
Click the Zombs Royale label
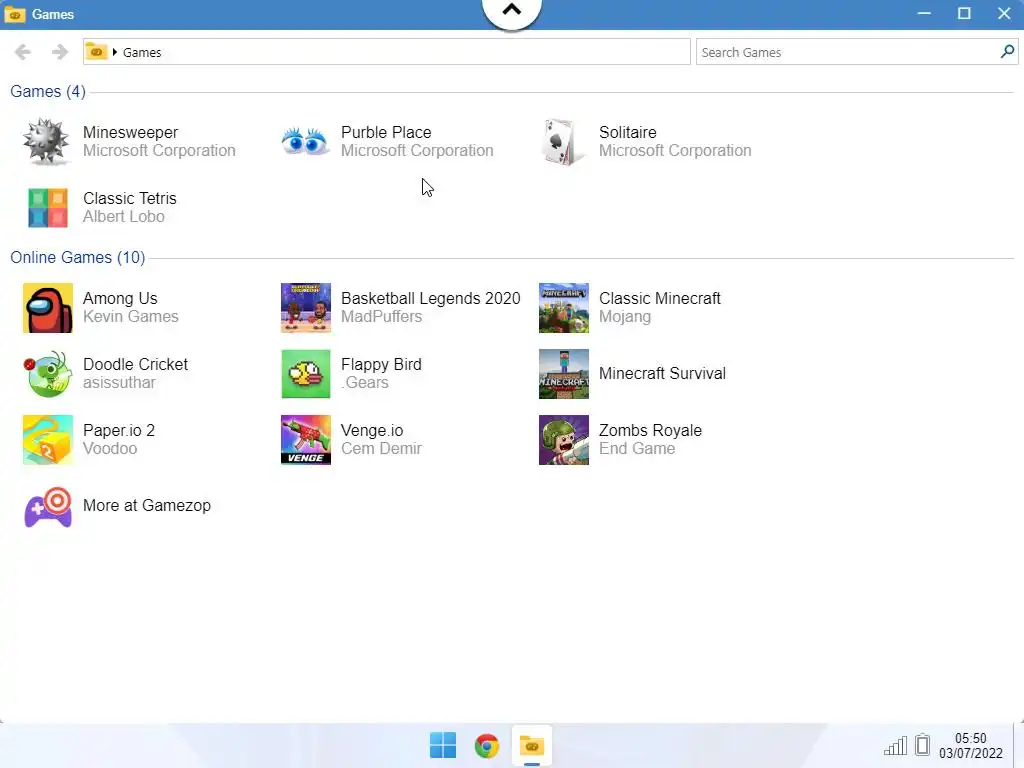[x=650, y=430]
